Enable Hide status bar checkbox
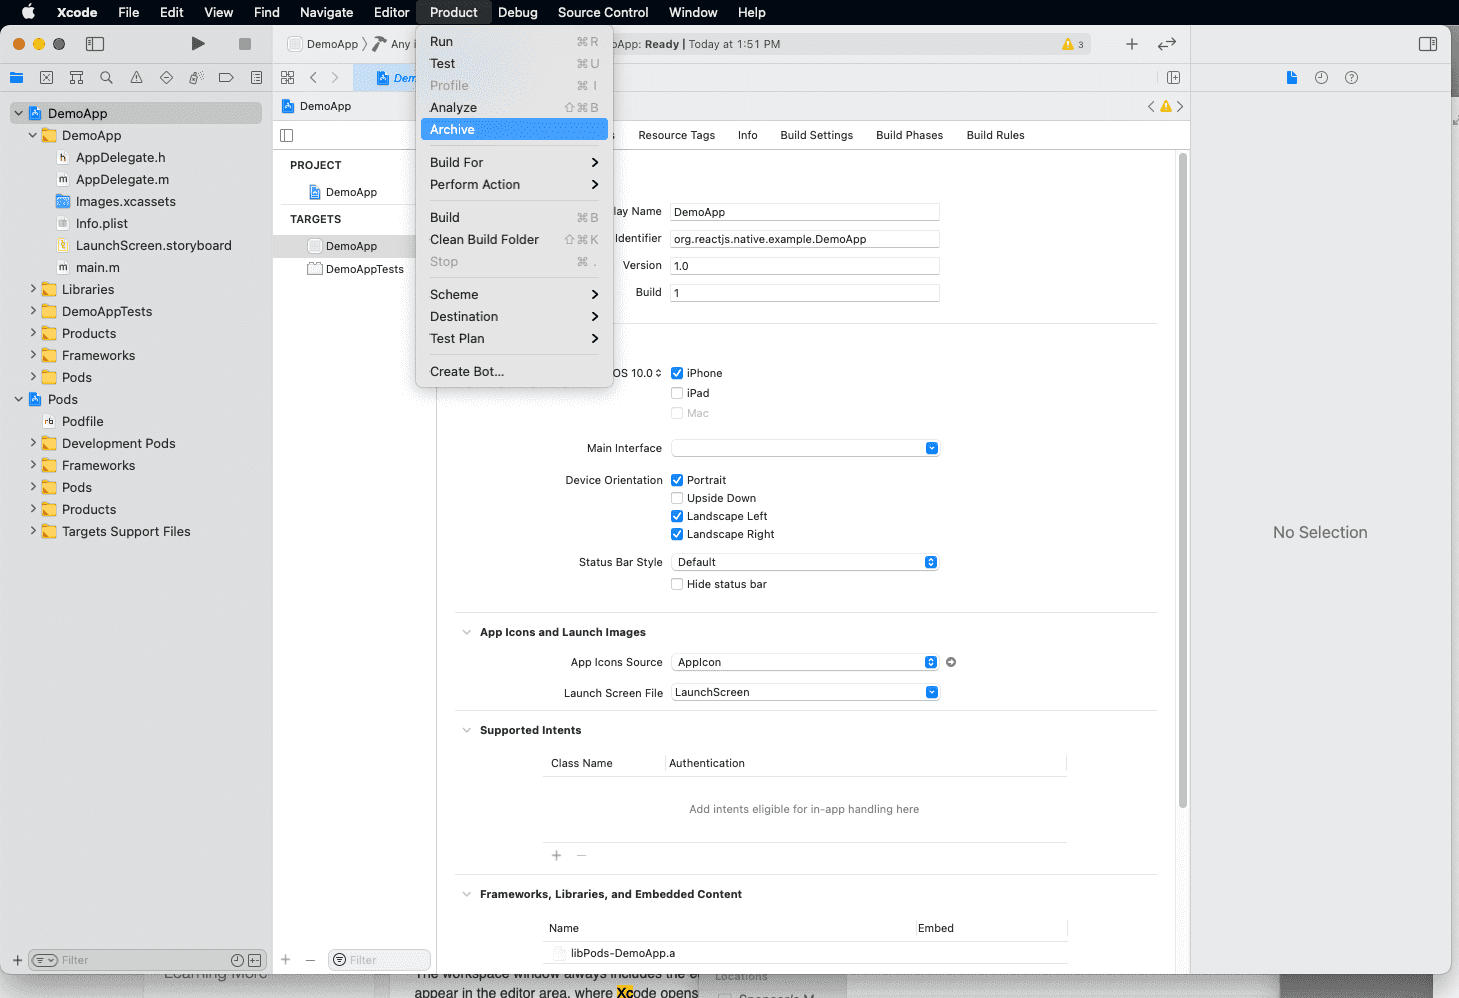 (677, 584)
